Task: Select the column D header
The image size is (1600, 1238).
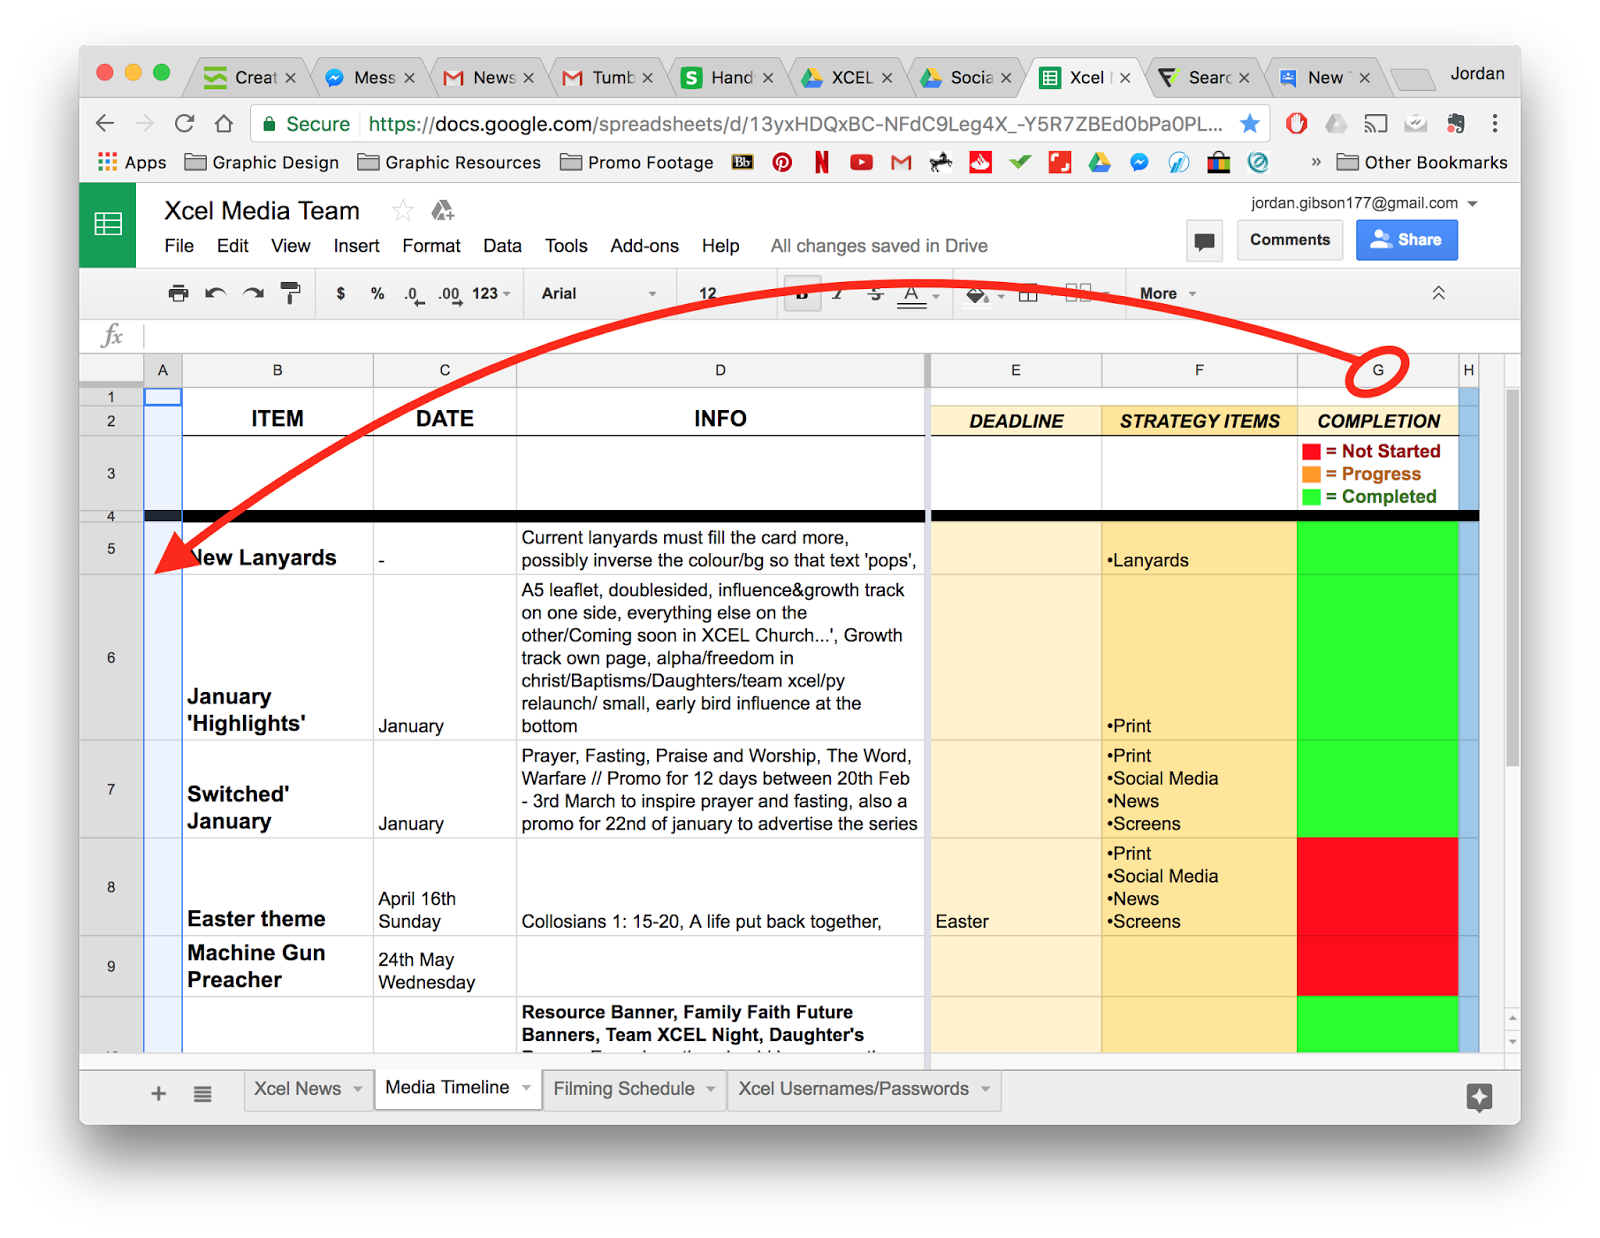Action: coord(720,370)
